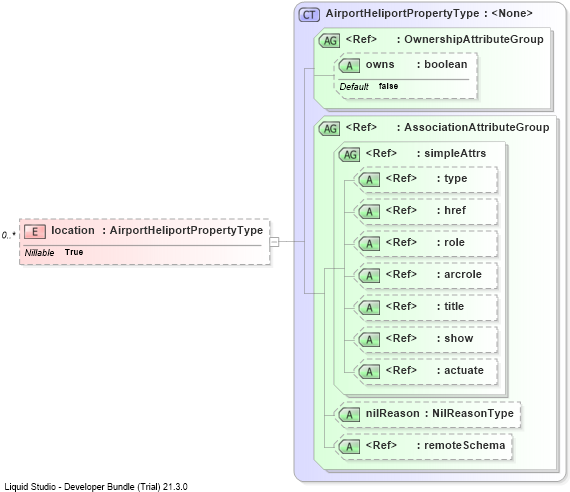
Task: Click the A icon of arcrole attribute
Action: point(369,276)
